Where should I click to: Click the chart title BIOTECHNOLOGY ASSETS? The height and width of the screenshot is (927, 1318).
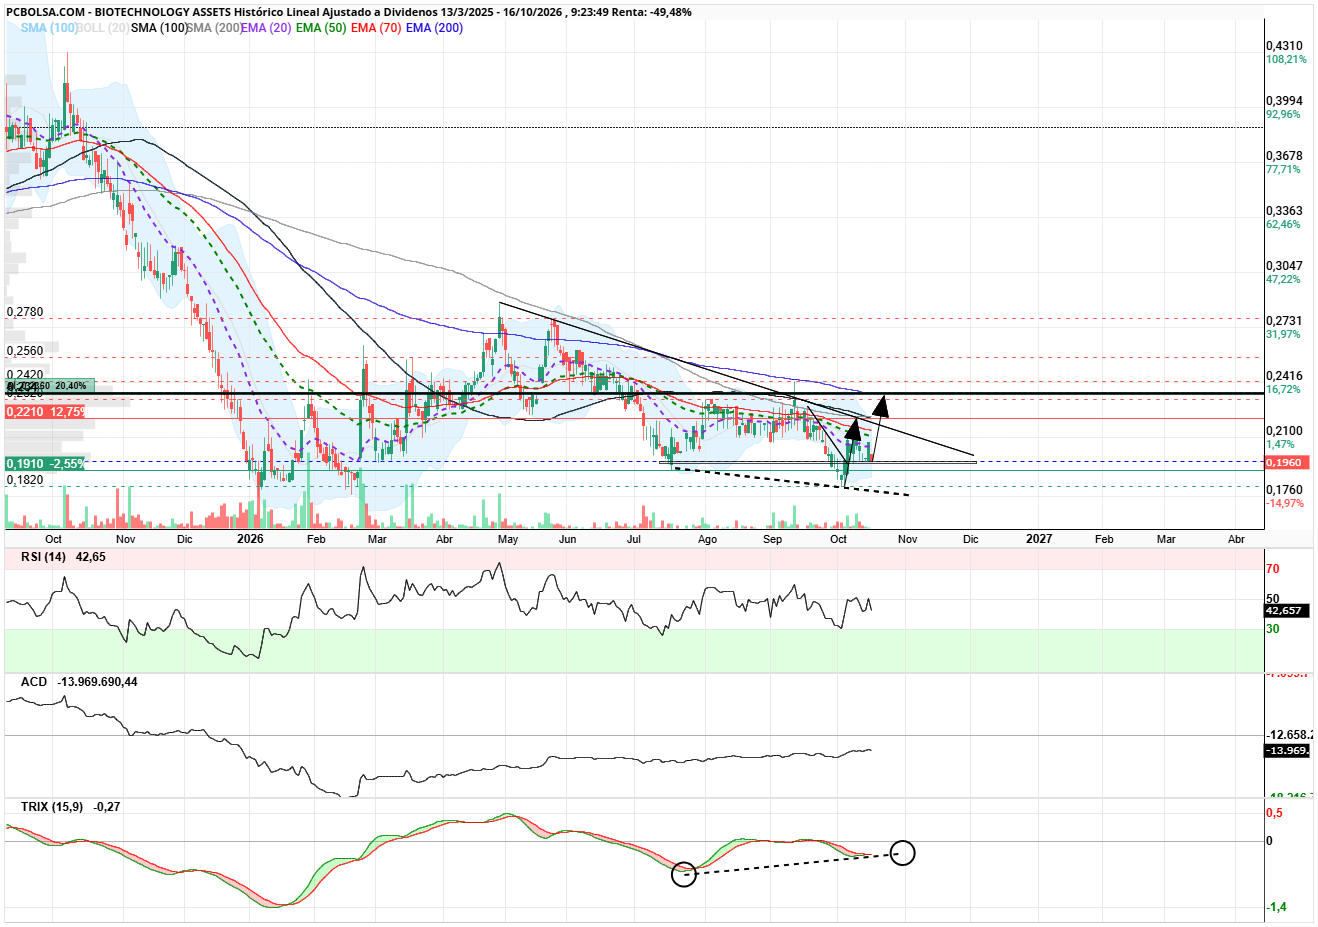pos(163,12)
